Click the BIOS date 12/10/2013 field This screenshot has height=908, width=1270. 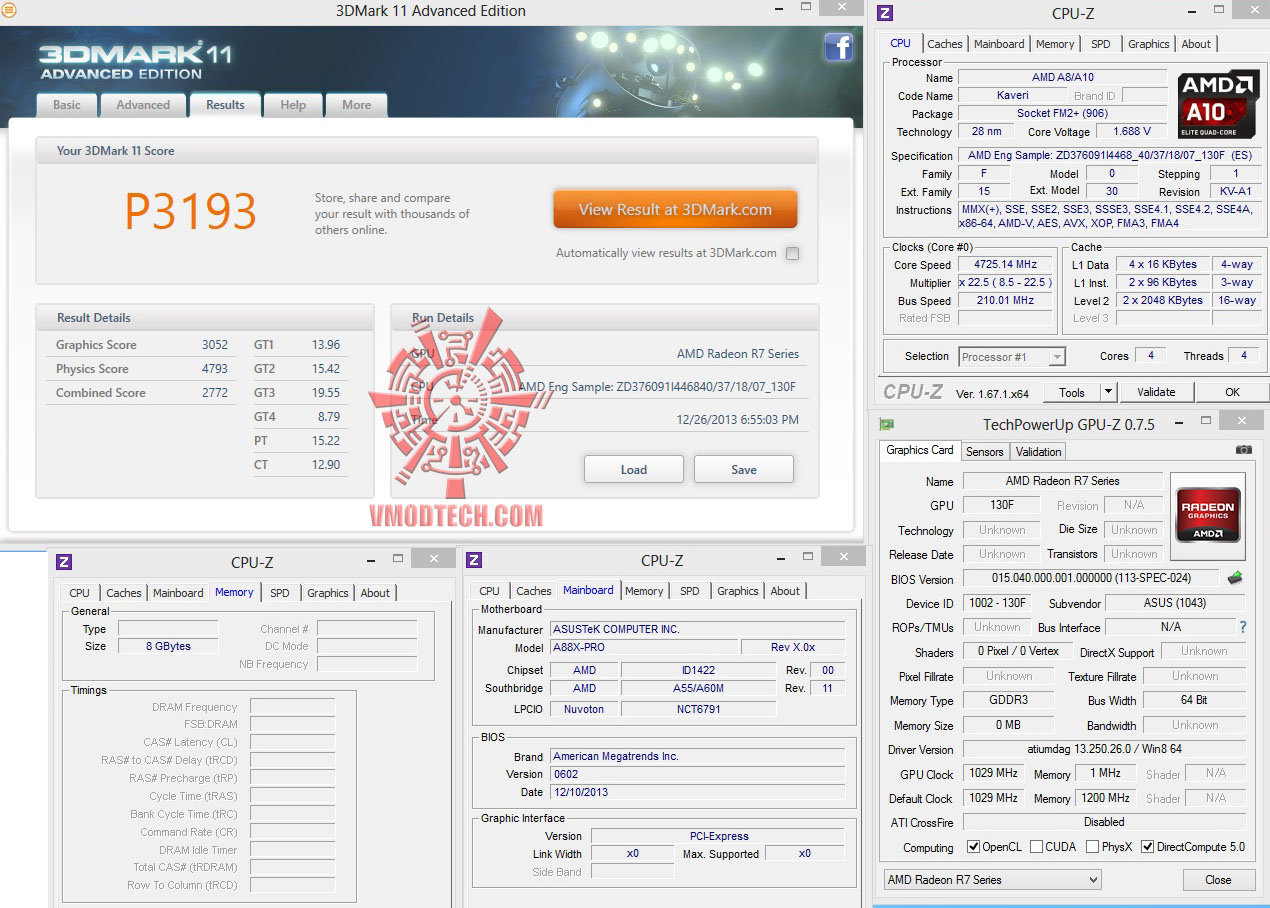point(697,792)
